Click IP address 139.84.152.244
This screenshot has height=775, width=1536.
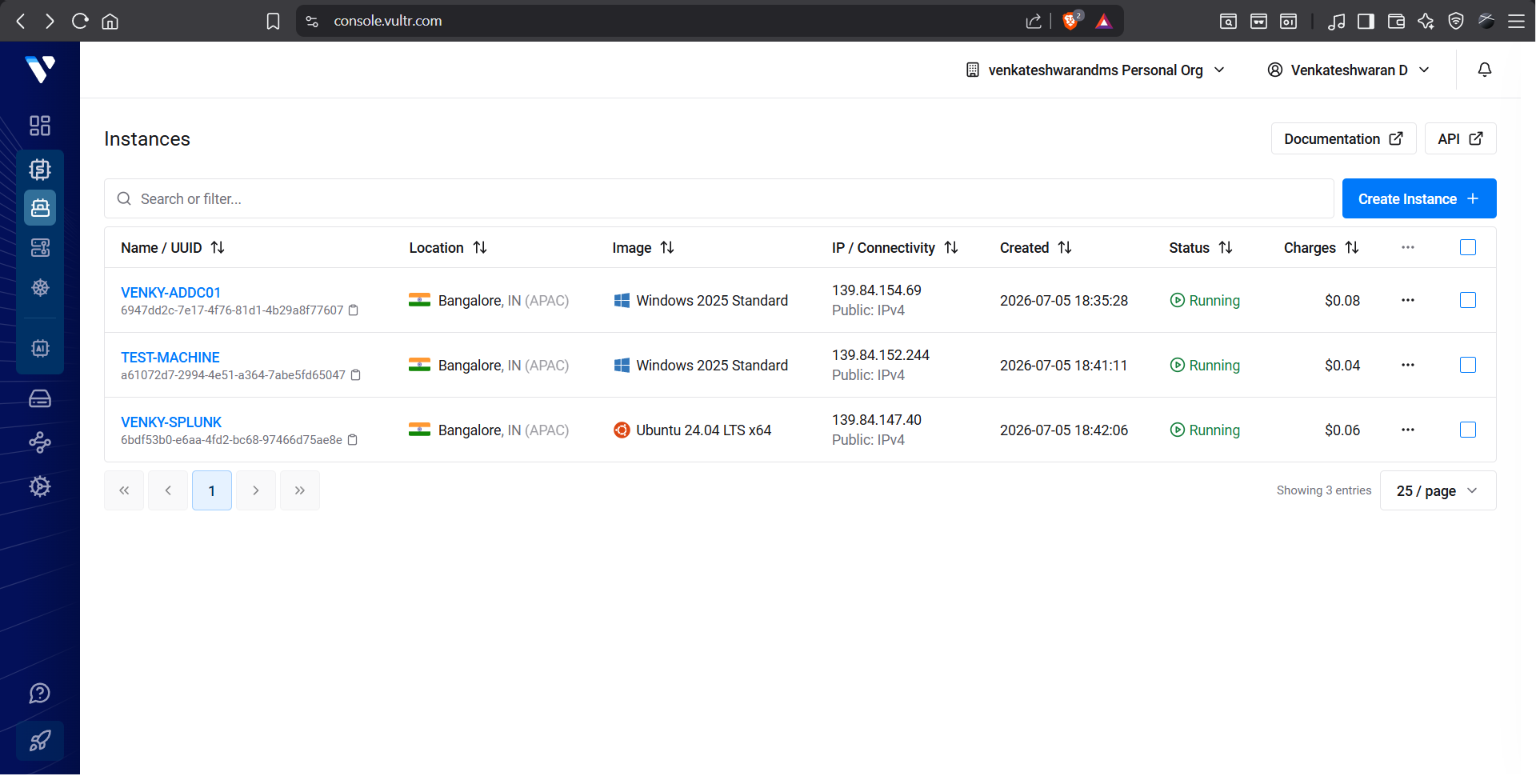point(881,355)
